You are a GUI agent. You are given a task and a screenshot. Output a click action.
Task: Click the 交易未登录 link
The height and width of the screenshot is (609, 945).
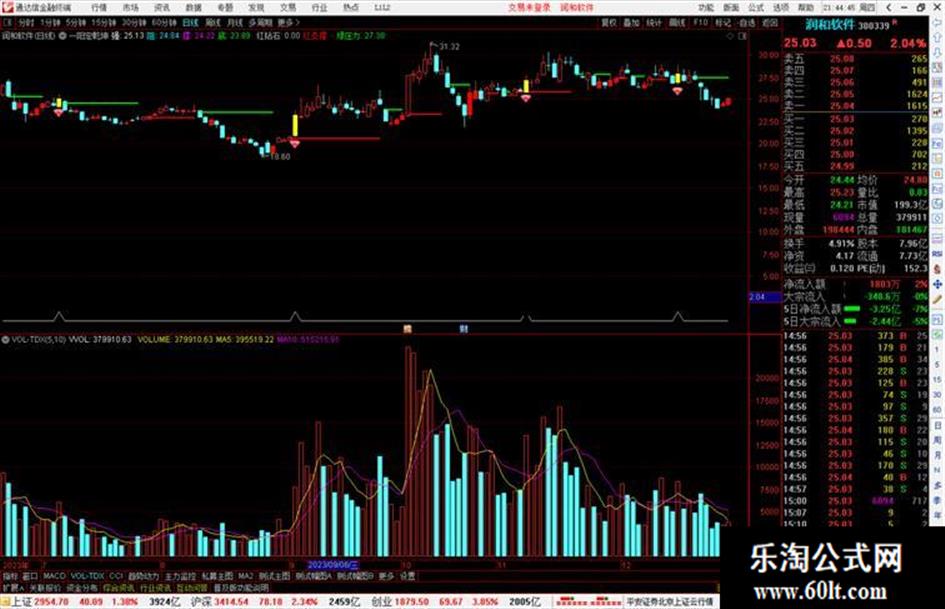click(x=529, y=8)
